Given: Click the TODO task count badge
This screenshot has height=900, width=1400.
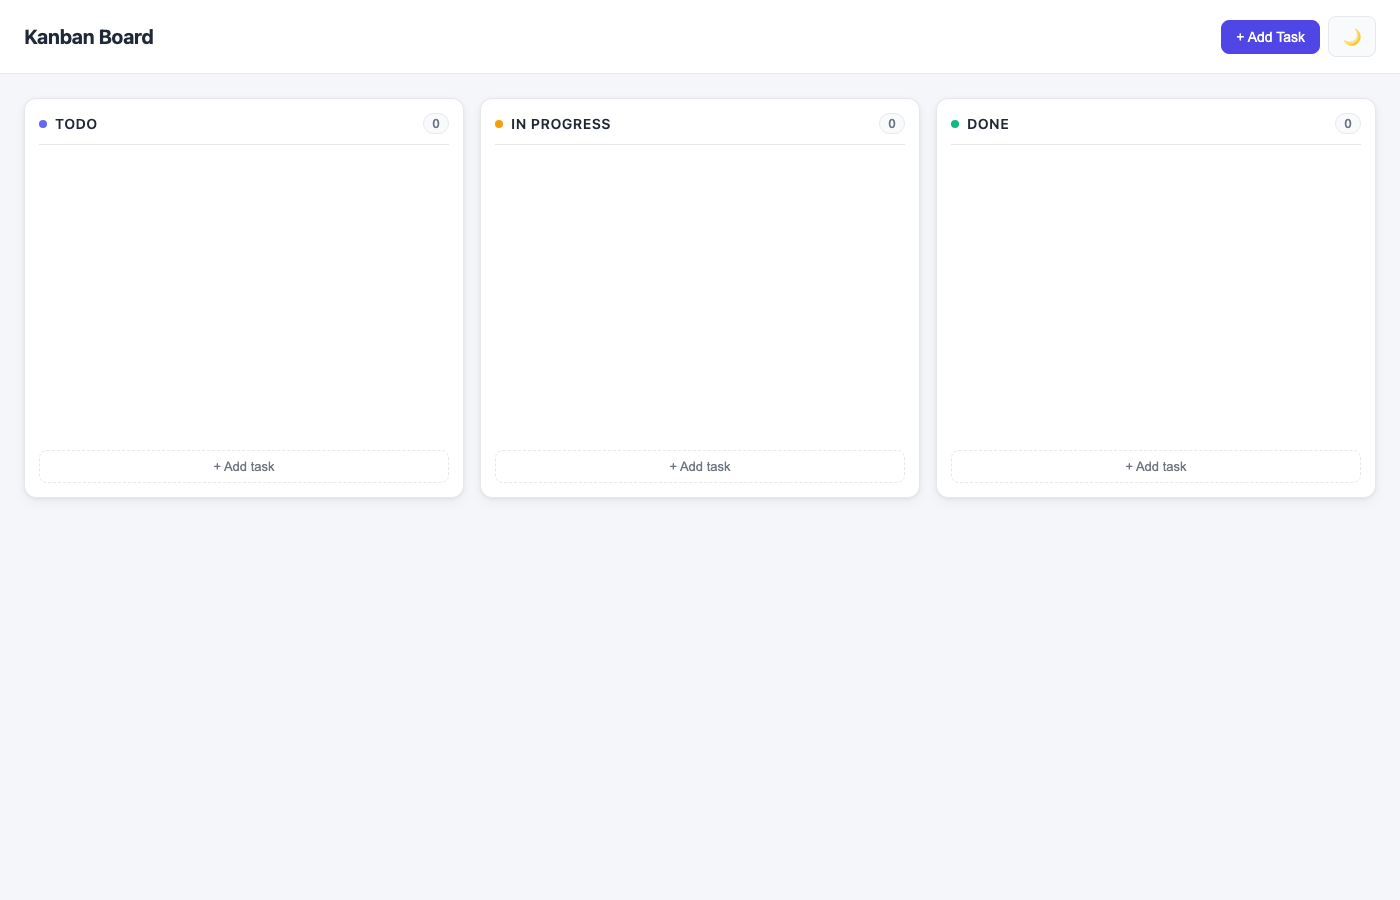Looking at the screenshot, I should point(436,124).
